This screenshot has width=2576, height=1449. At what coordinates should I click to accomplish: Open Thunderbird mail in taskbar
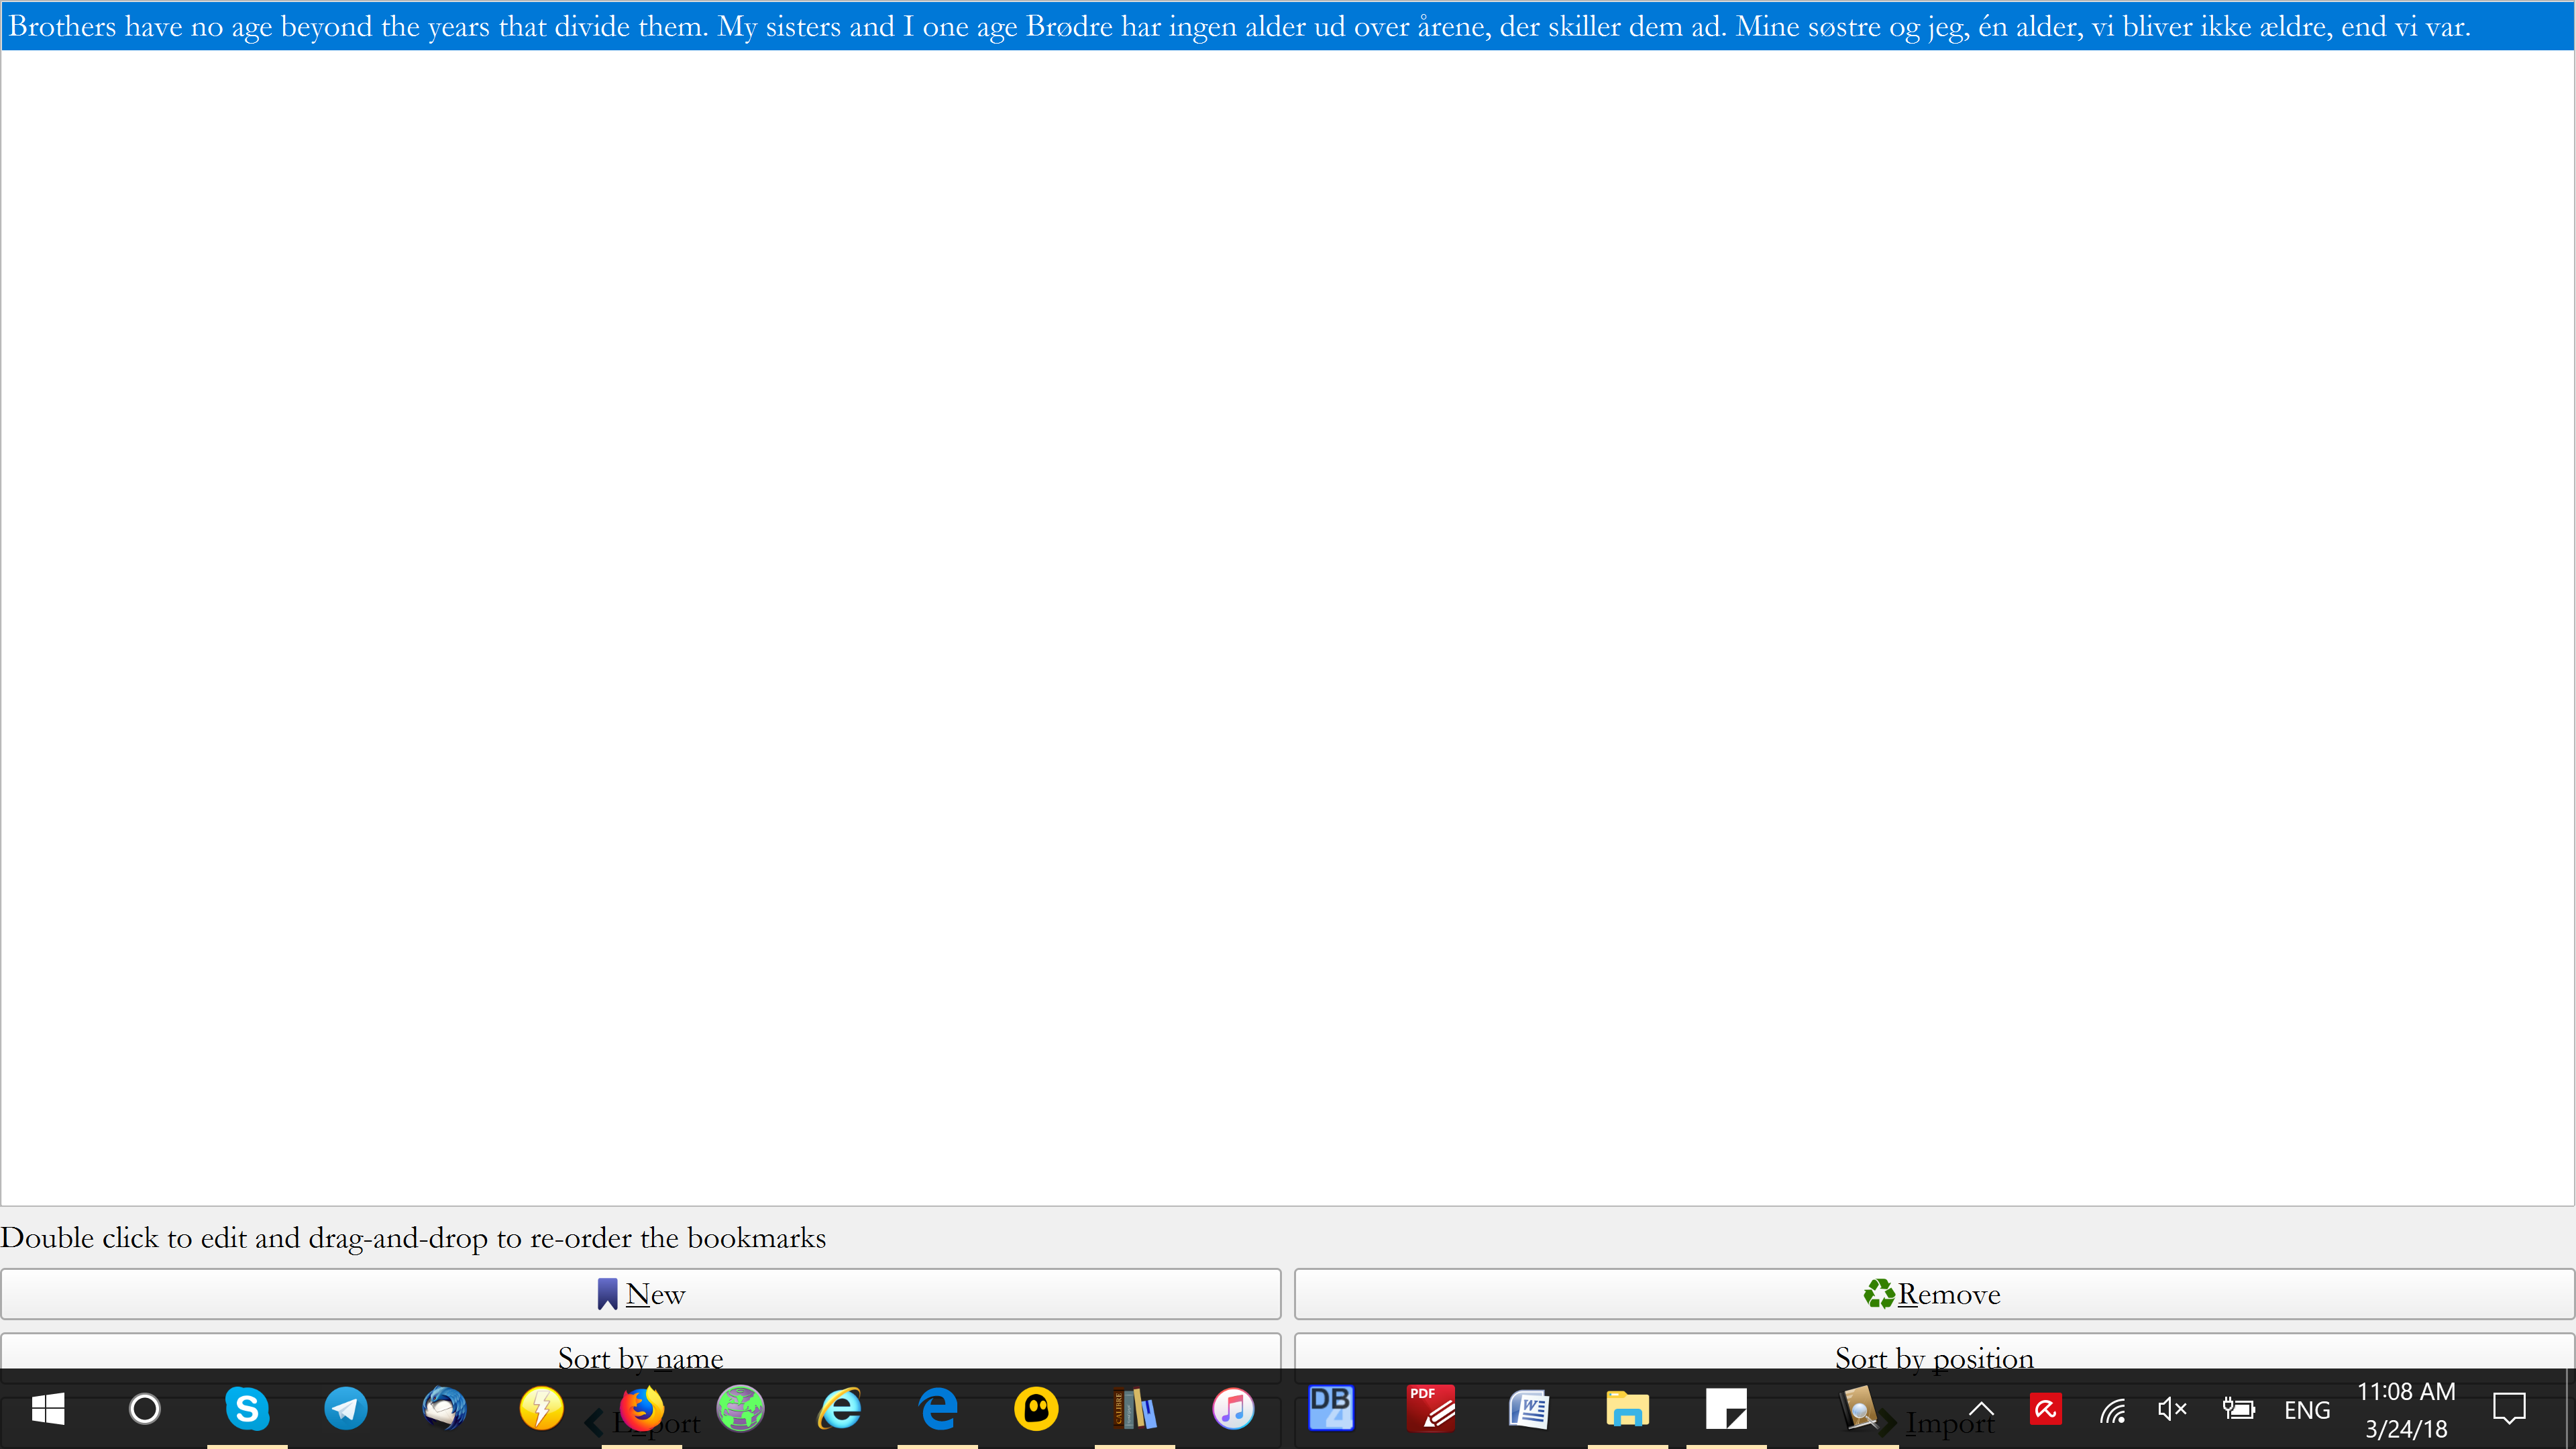(444, 1409)
